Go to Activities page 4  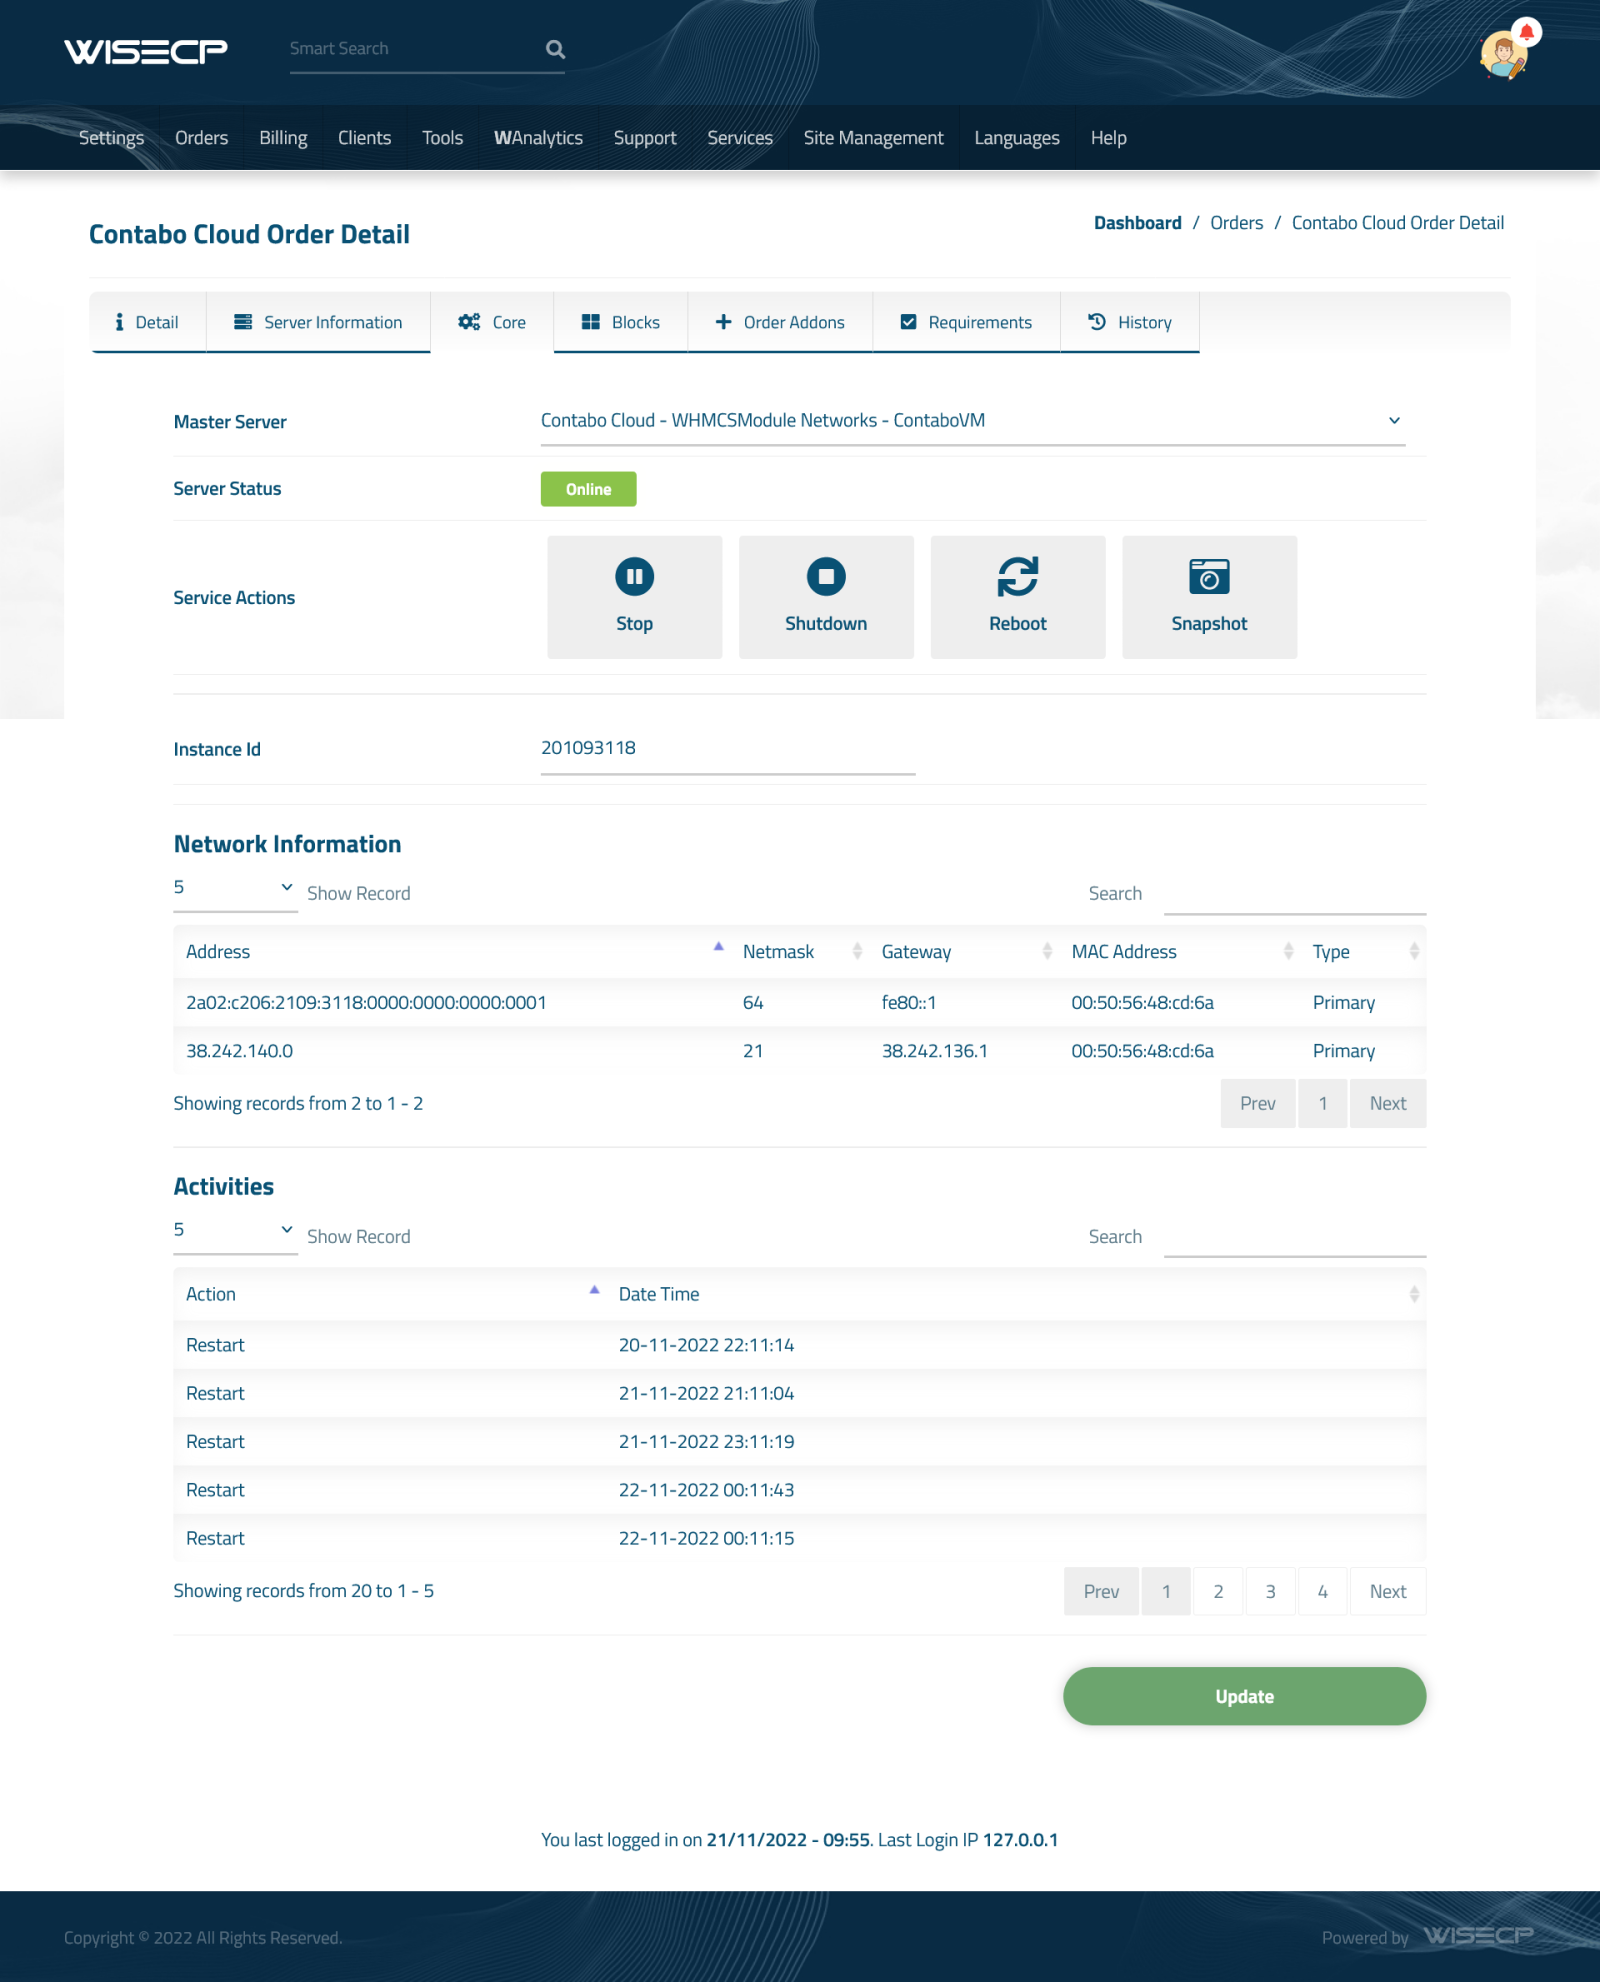pos(1323,1591)
